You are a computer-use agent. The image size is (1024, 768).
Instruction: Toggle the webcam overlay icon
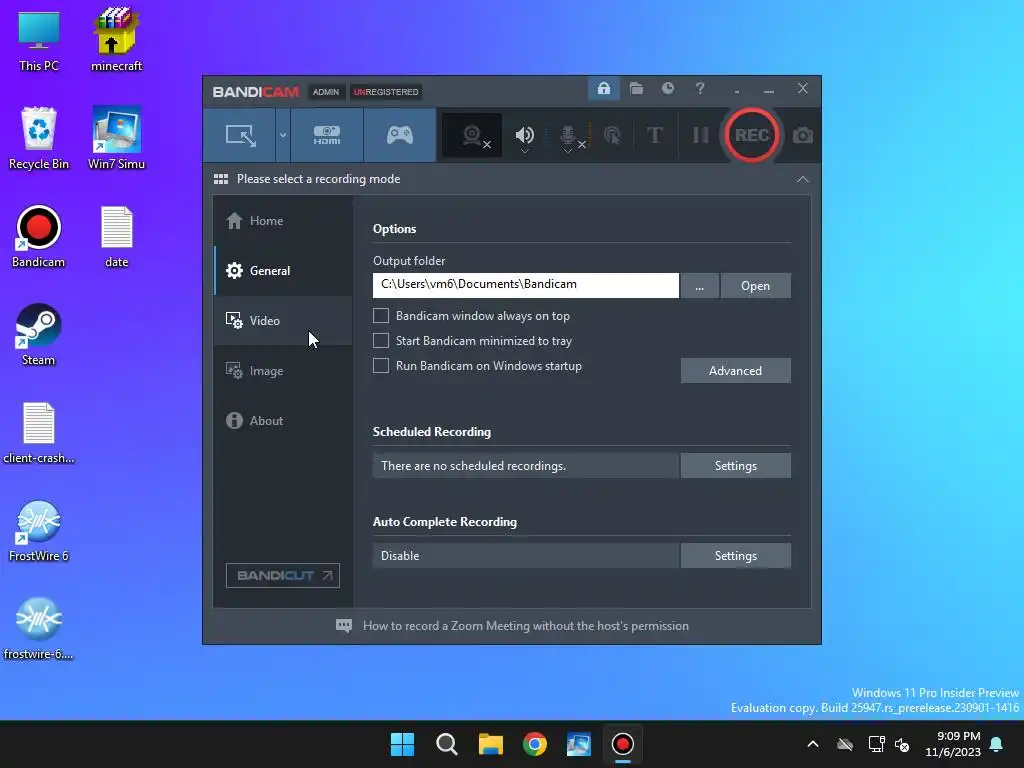(x=472, y=135)
